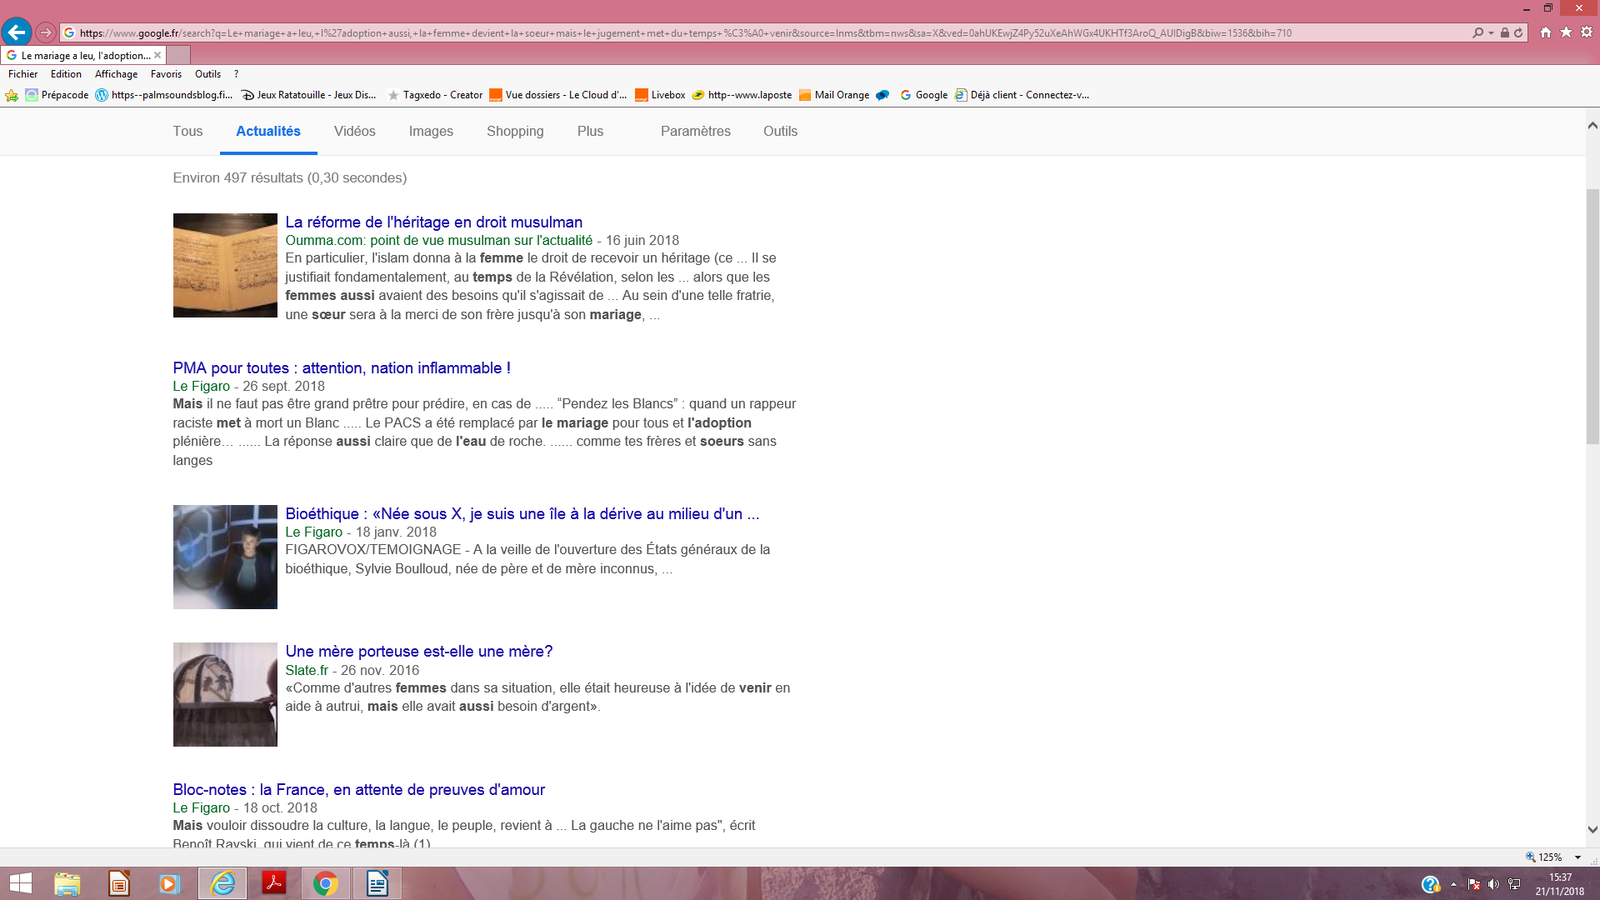Open the Prépacode bookmark
The width and height of the screenshot is (1600, 900).
[57, 95]
